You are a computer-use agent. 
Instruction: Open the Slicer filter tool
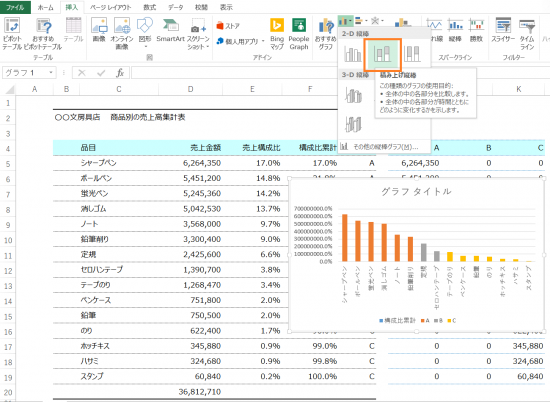coord(503,31)
